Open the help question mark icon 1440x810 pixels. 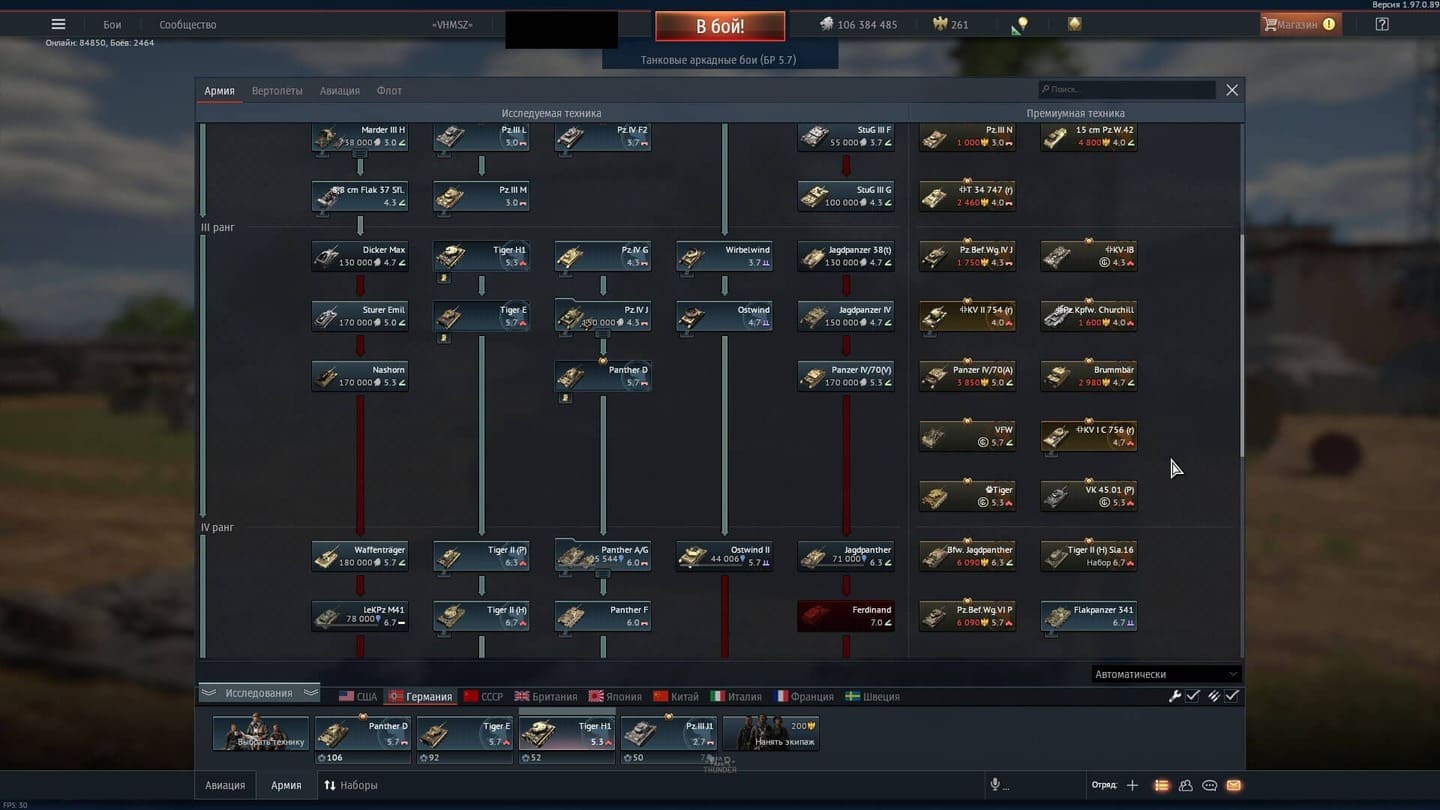click(1382, 24)
